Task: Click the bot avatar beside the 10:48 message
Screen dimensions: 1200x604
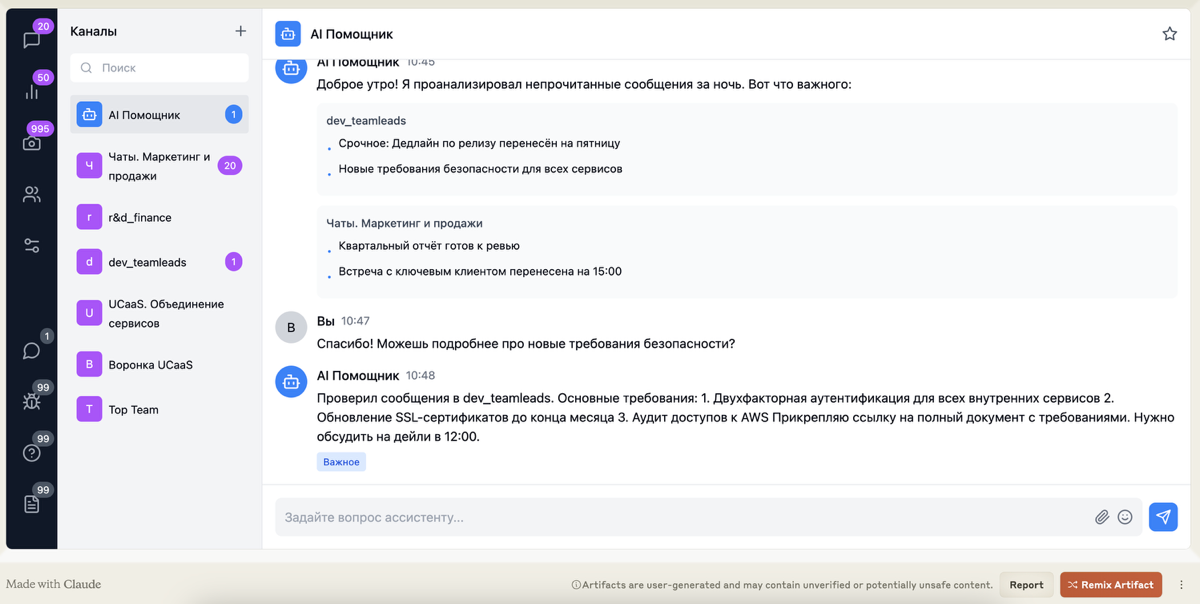Action: tap(291, 381)
